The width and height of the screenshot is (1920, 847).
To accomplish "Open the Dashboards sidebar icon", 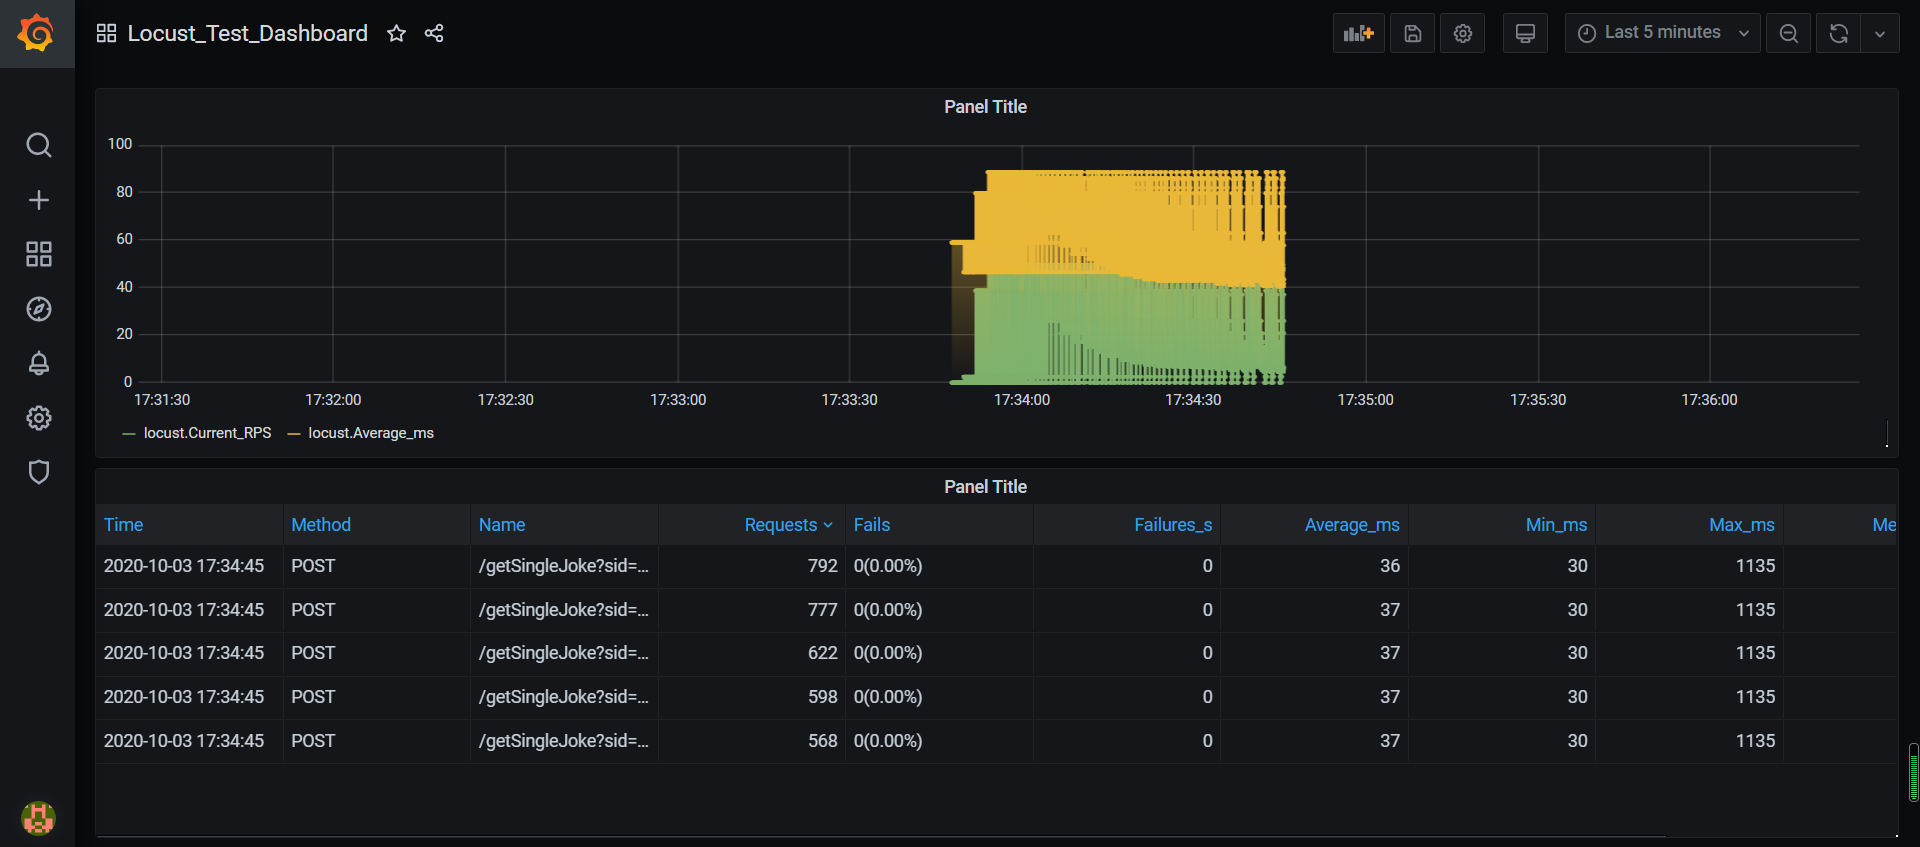I will tap(38, 254).
